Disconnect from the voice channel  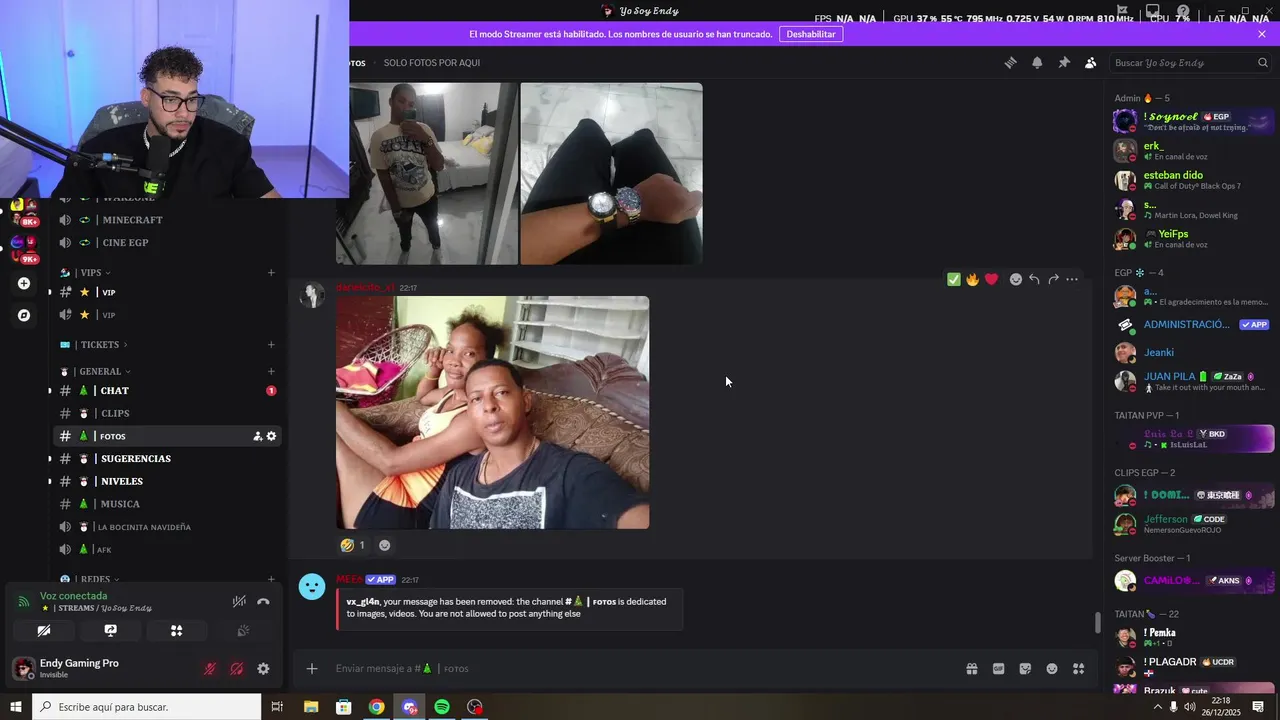(x=263, y=601)
